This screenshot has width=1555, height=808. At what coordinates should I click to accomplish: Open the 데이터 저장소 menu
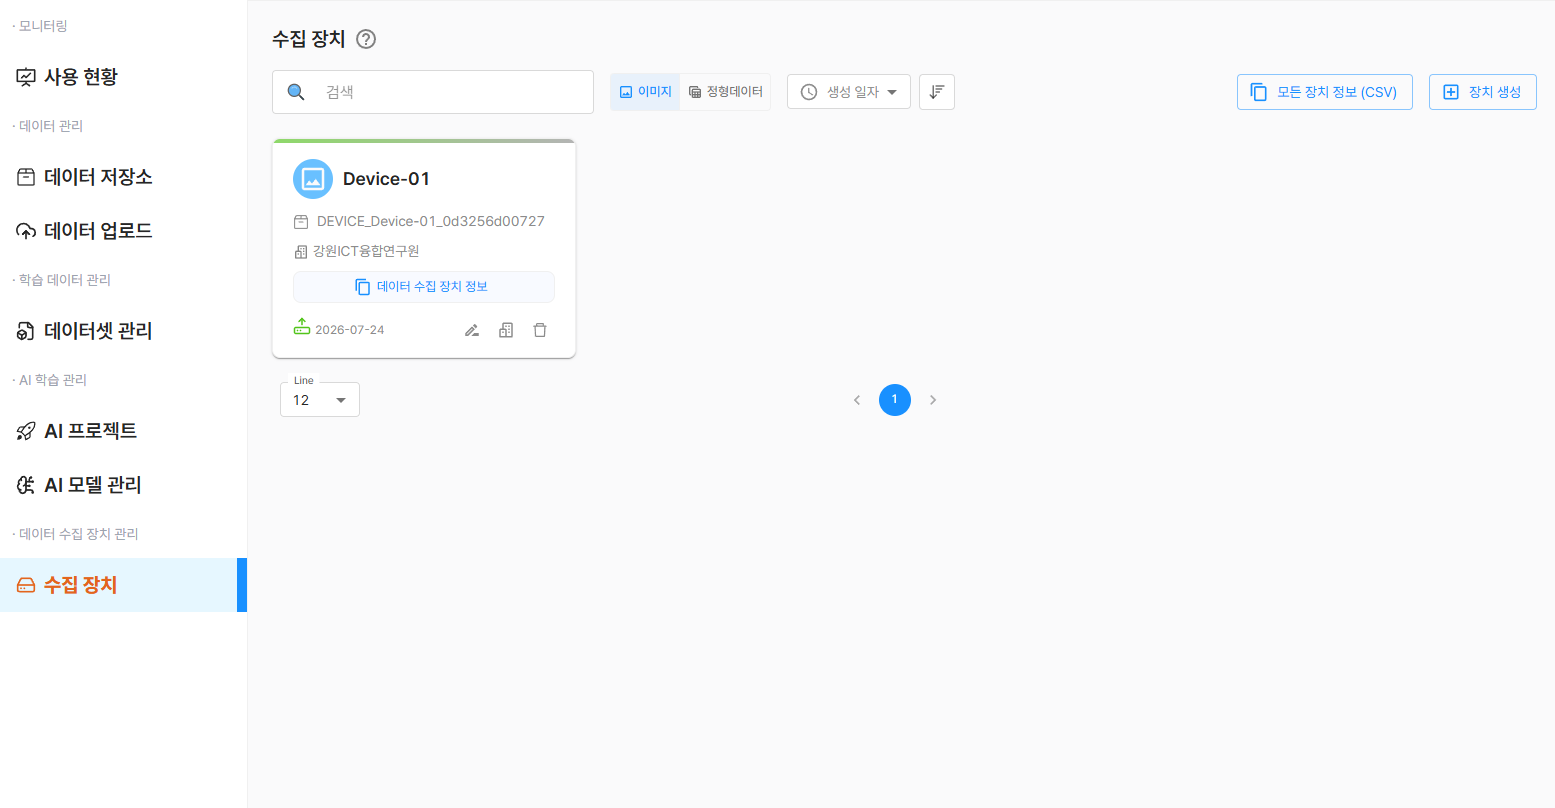(x=84, y=177)
